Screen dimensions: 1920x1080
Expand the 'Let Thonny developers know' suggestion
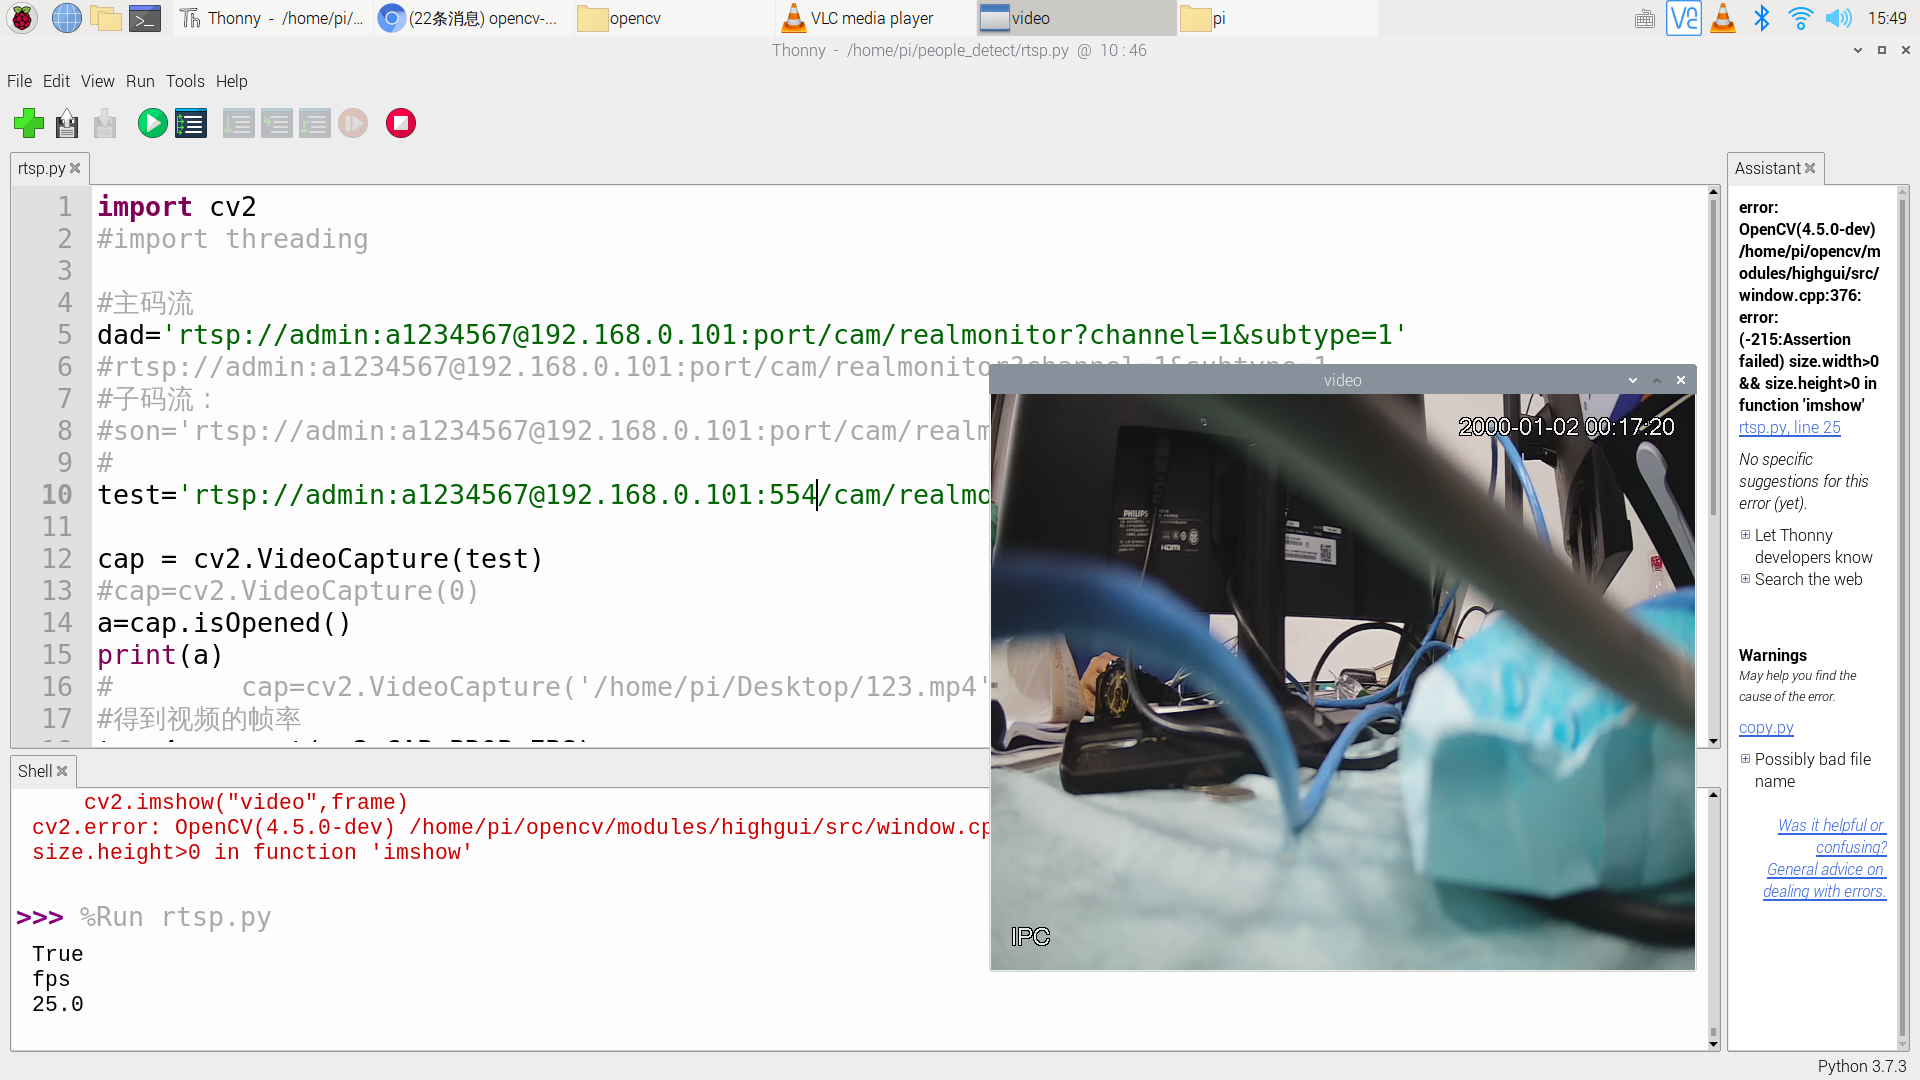click(1746, 535)
